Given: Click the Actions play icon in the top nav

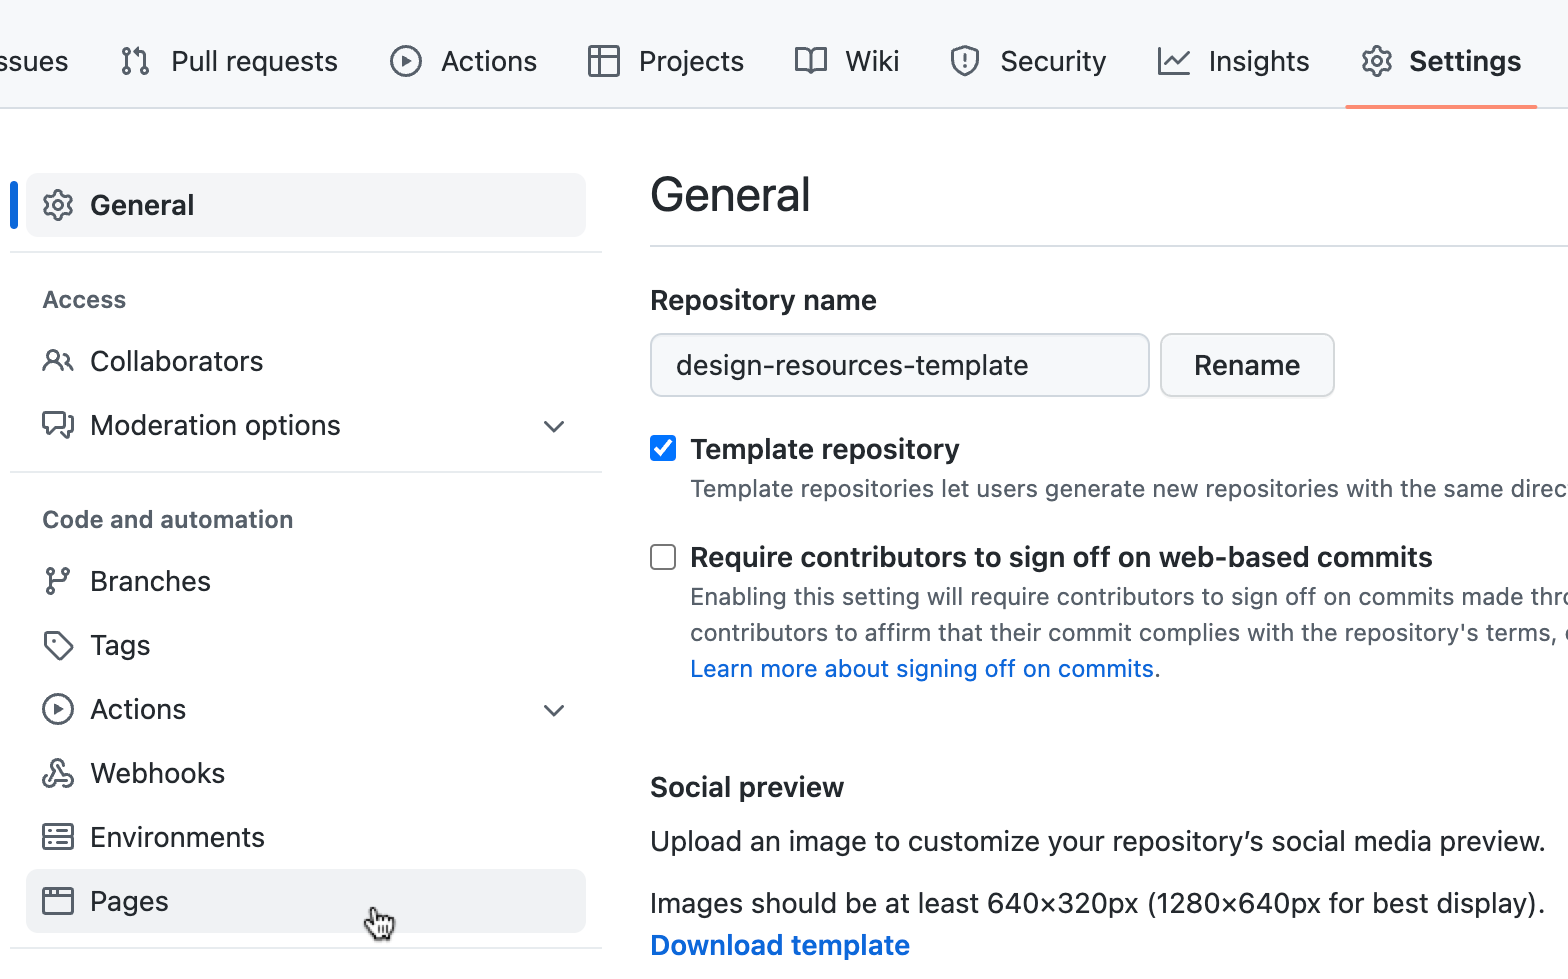Looking at the screenshot, I should tap(405, 61).
